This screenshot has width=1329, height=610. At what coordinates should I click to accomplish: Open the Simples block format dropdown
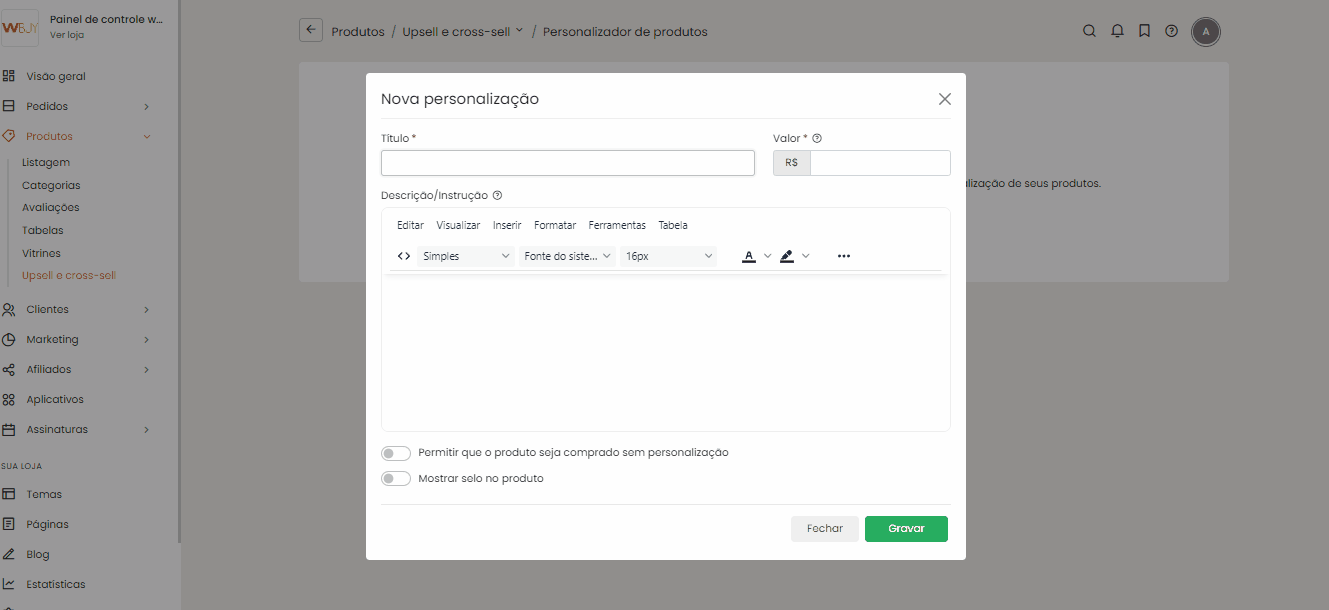point(466,256)
